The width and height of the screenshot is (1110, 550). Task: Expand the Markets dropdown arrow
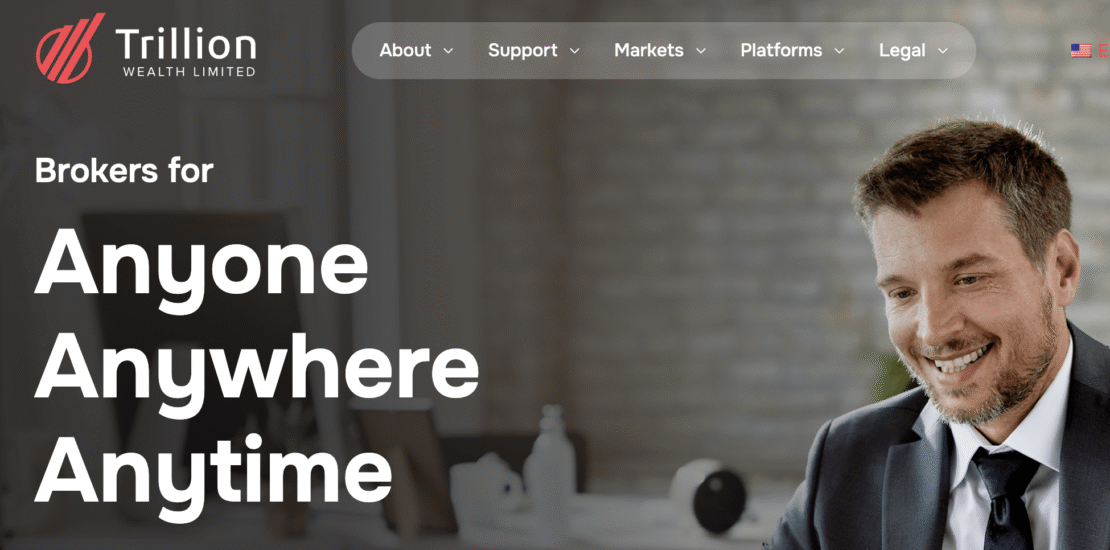pyautogui.click(x=701, y=51)
